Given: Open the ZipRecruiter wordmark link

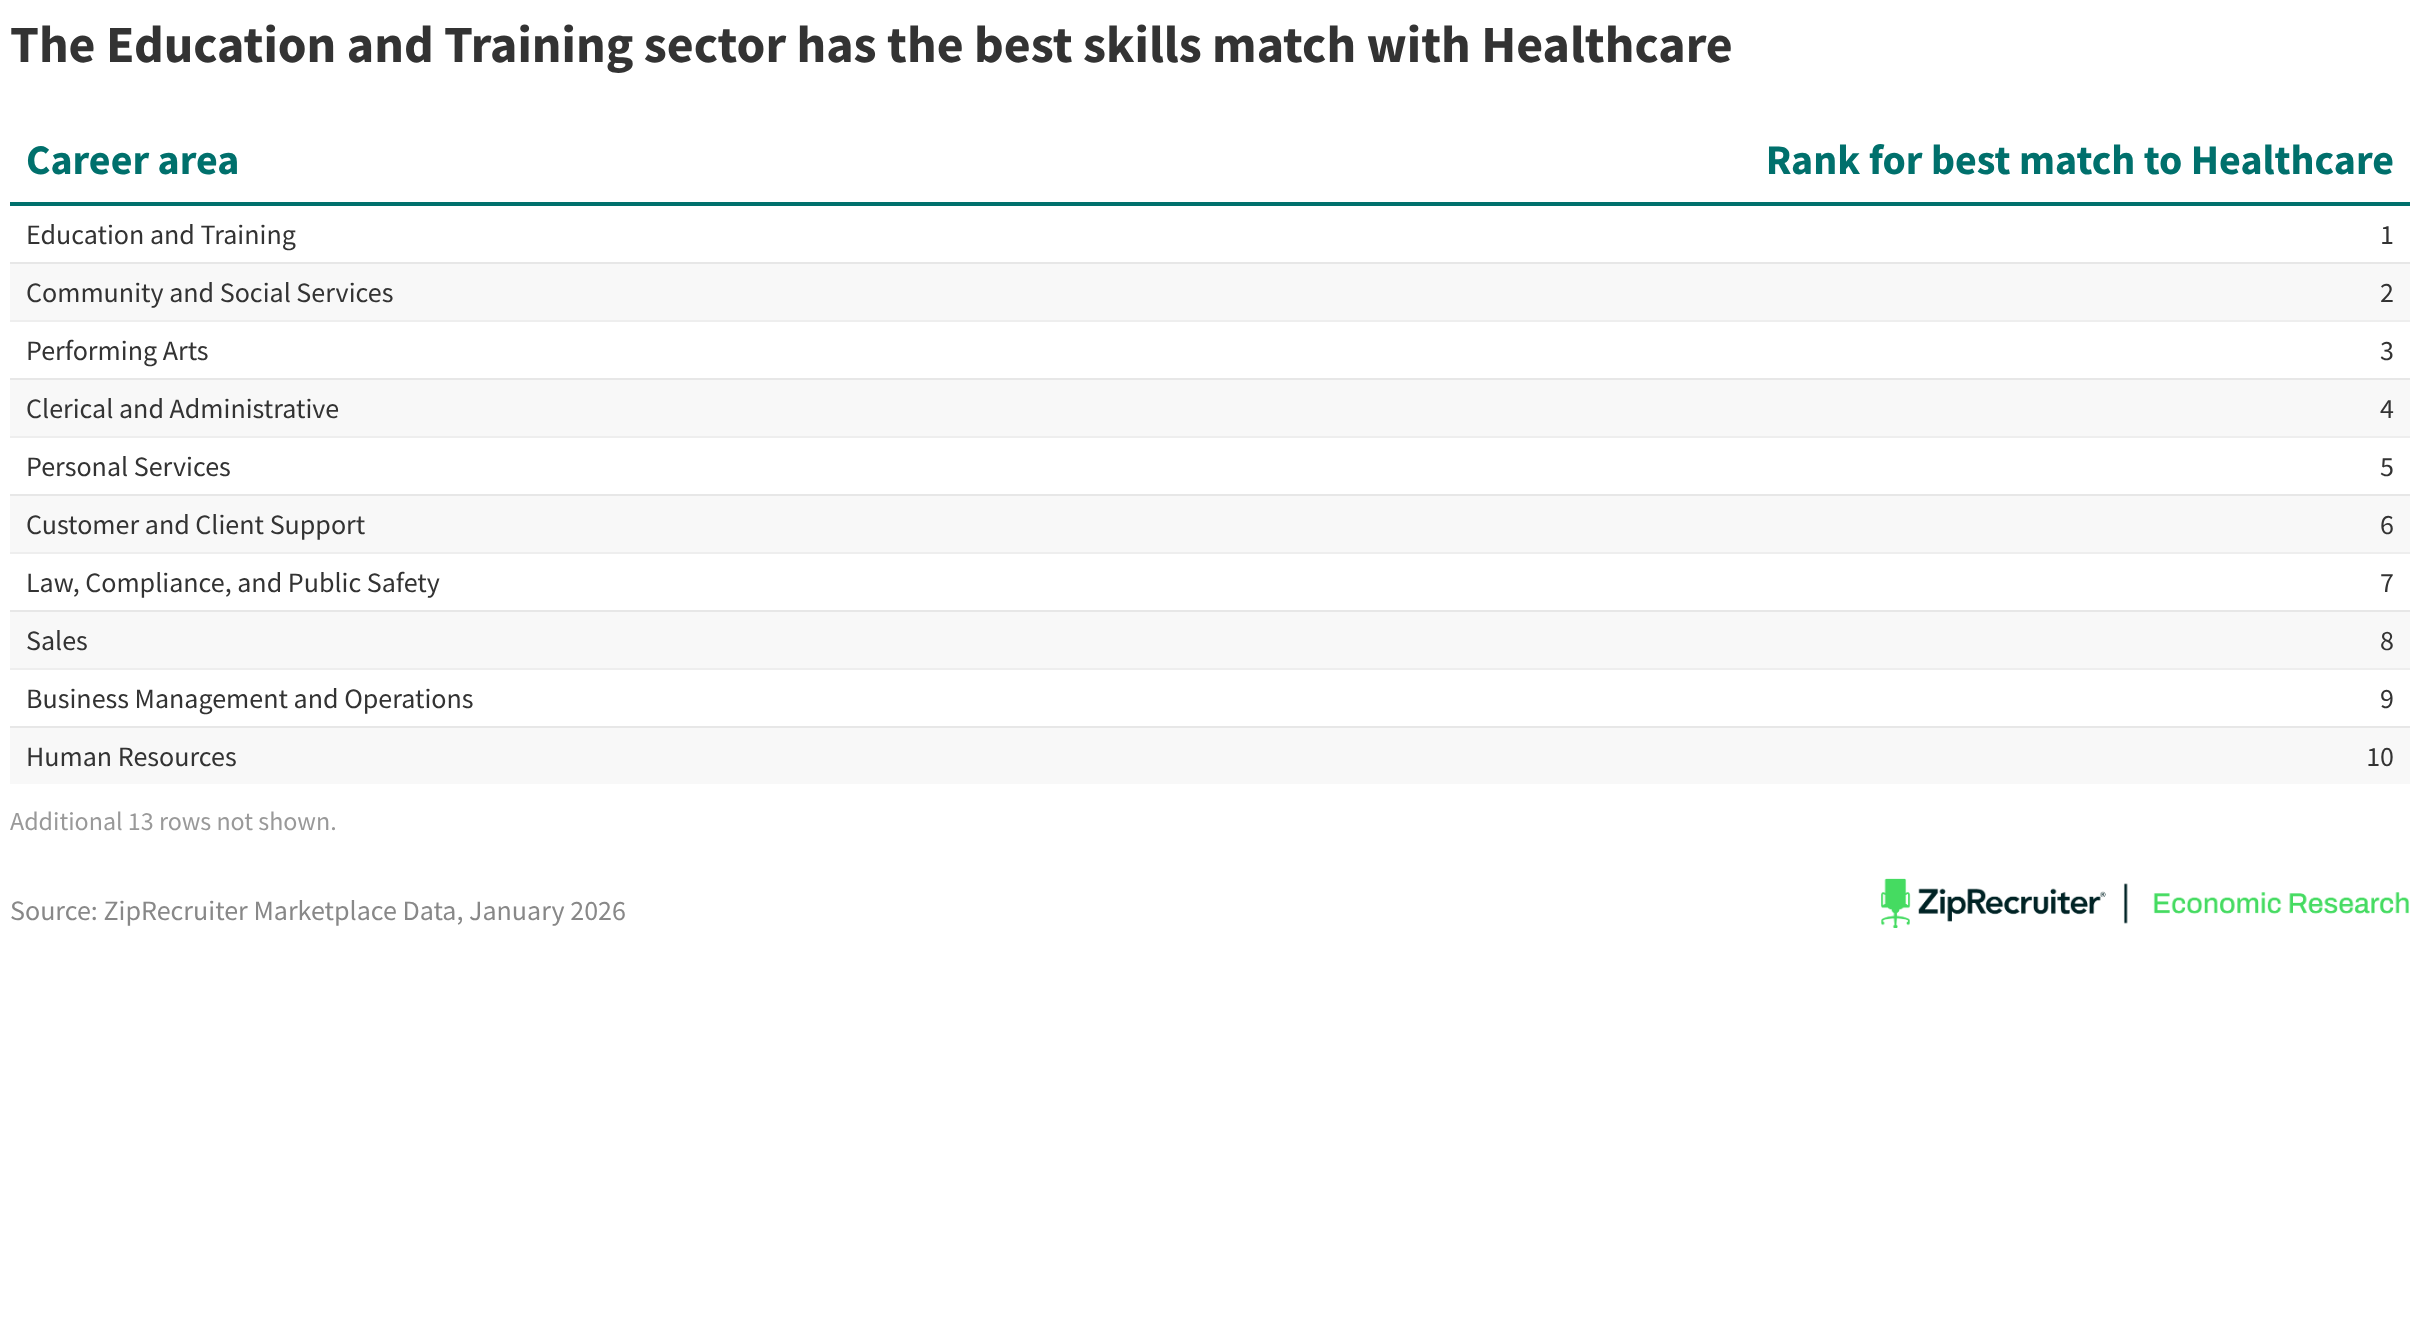Looking at the screenshot, I should 2010,904.
